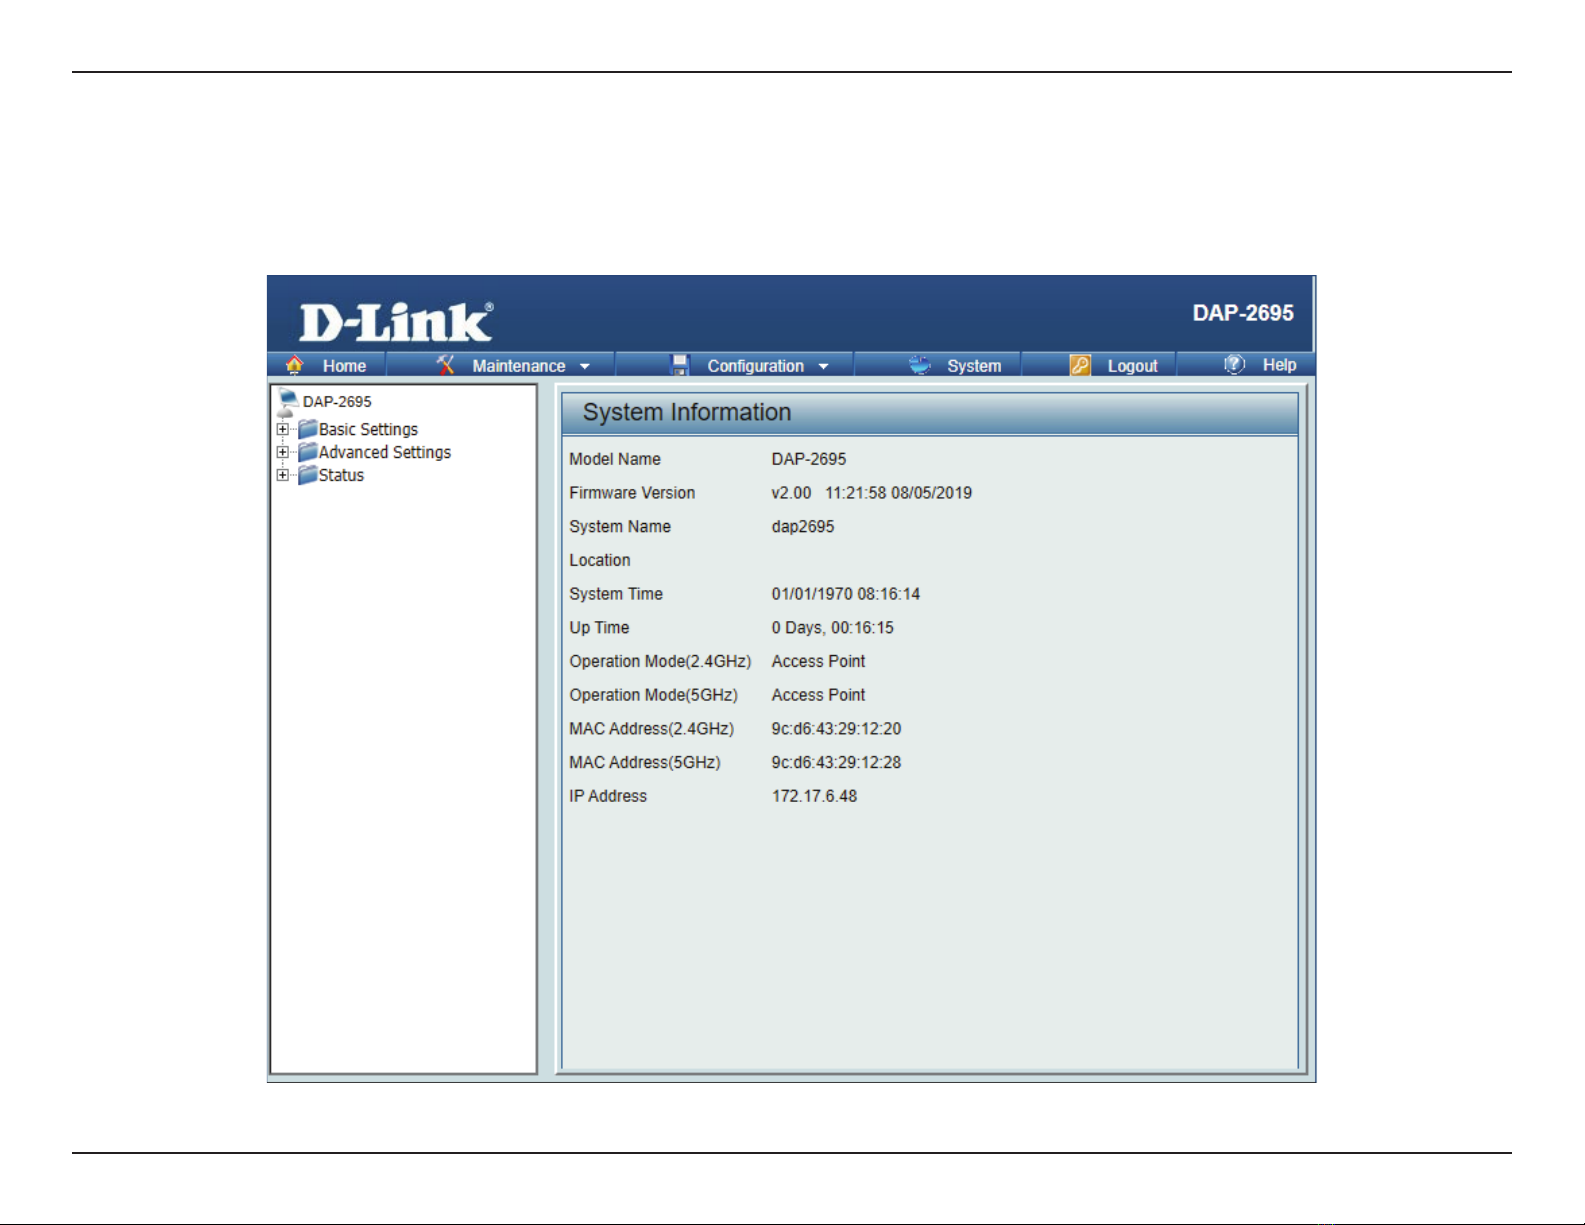Image resolution: width=1585 pixels, height=1225 pixels.
Task: Select Basic Settings tree label
Action: 368,429
